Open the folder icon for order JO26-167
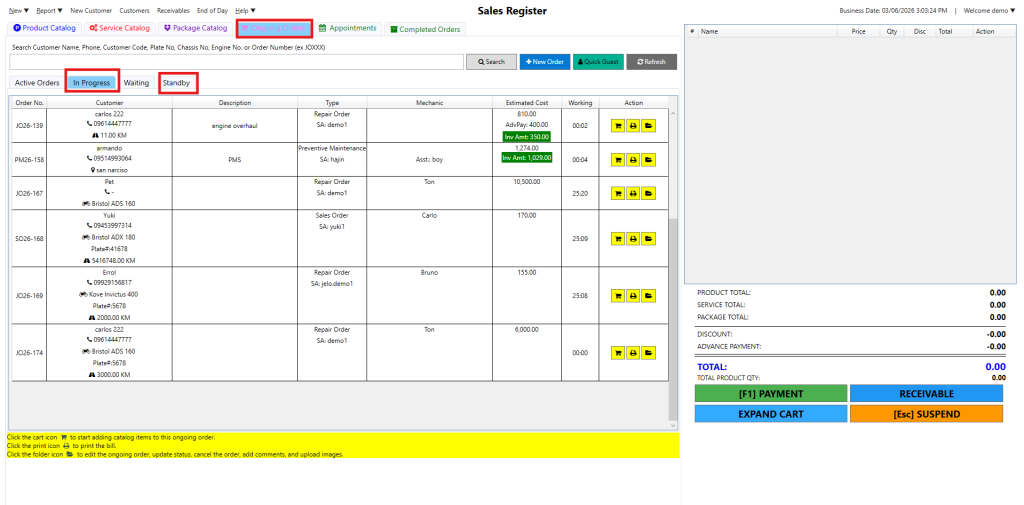The image size is (1024, 505). [x=648, y=193]
